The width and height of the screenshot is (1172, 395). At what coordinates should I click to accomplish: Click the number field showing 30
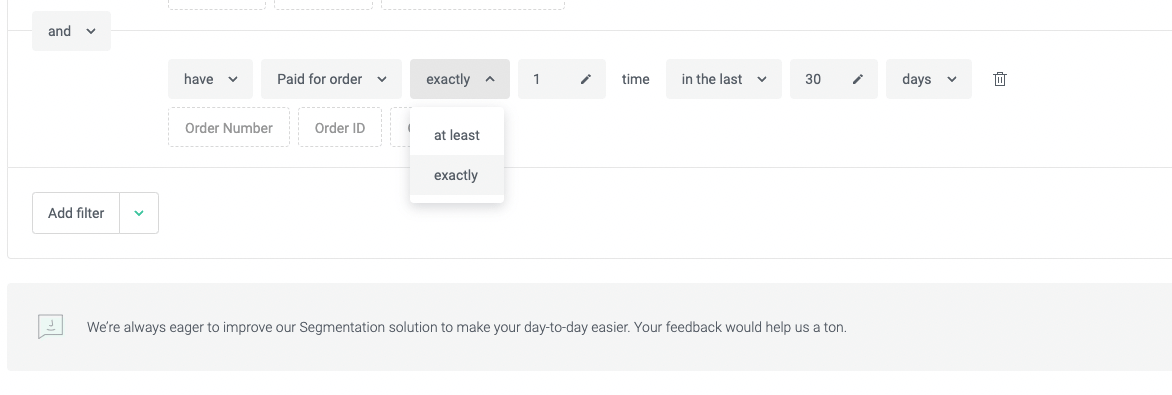pos(833,79)
